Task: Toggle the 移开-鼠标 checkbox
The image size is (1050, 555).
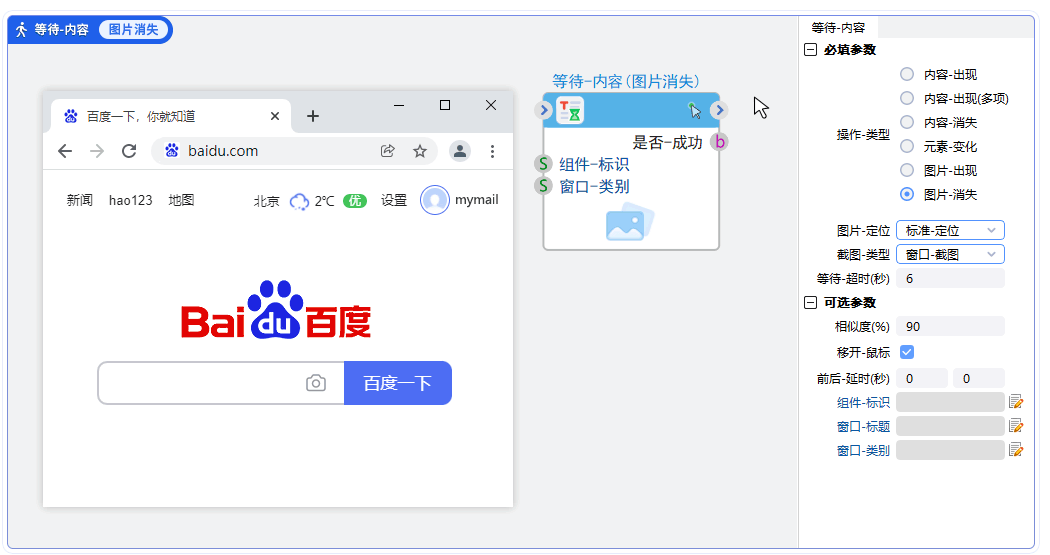Action: (x=907, y=352)
